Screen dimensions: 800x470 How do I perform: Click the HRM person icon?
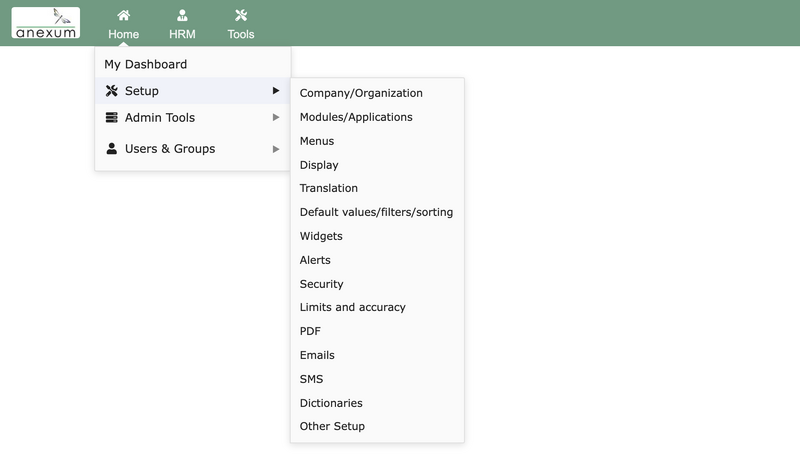182,16
